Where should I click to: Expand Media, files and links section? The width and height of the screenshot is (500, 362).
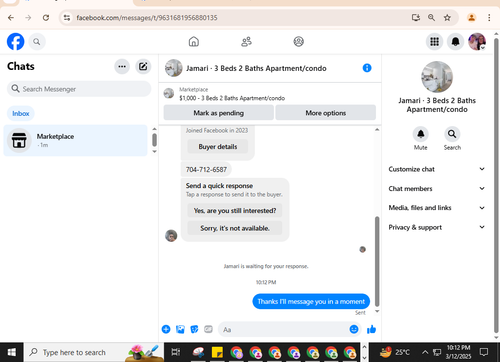pyautogui.click(x=436, y=208)
